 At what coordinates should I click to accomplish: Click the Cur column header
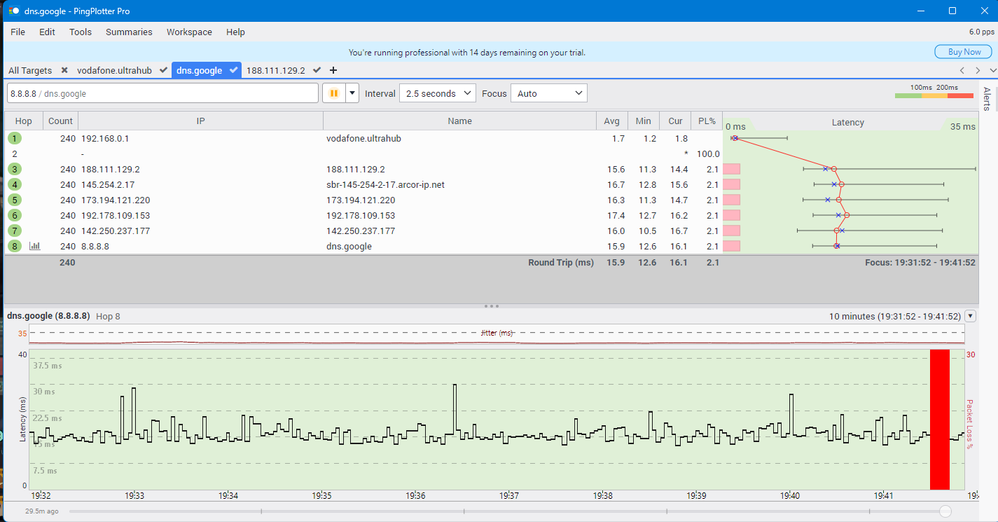pos(675,121)
